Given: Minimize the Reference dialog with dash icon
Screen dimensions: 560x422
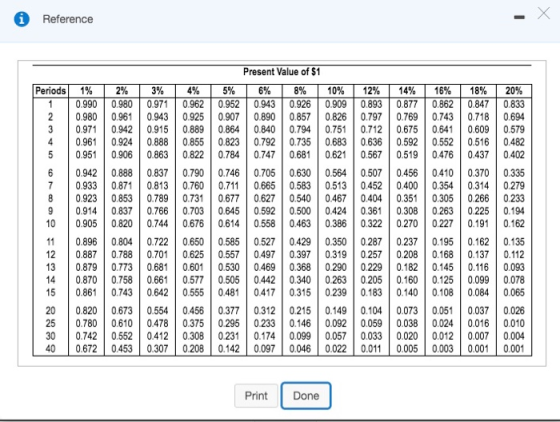Looking at the screenshot, I should point(520,17).
